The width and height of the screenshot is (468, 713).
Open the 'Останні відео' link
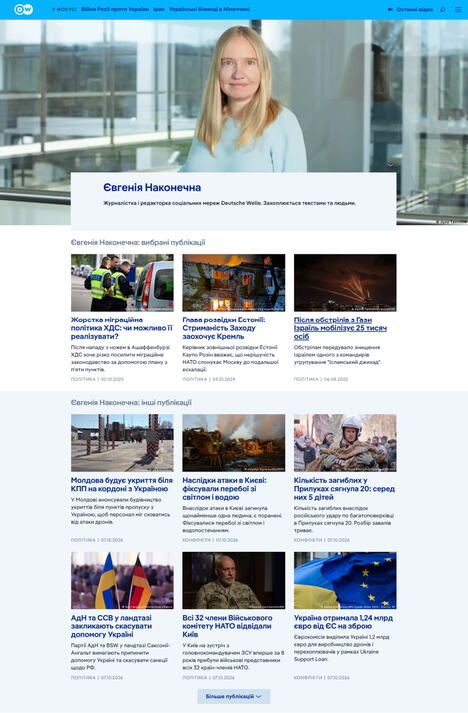tap(411, 10)
